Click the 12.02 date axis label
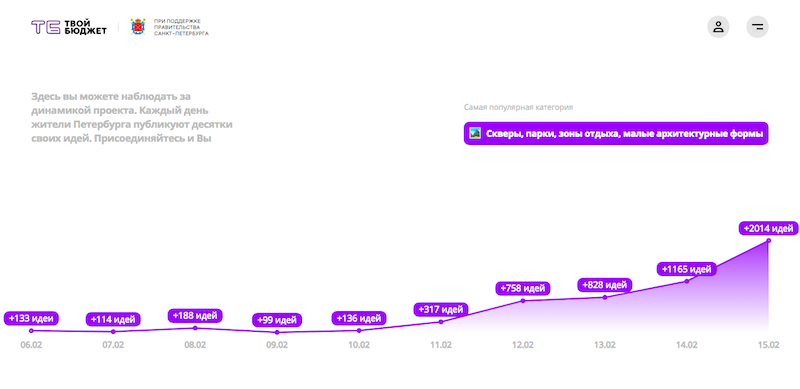Viewport: 800px width, 389px height. (523, 345)
